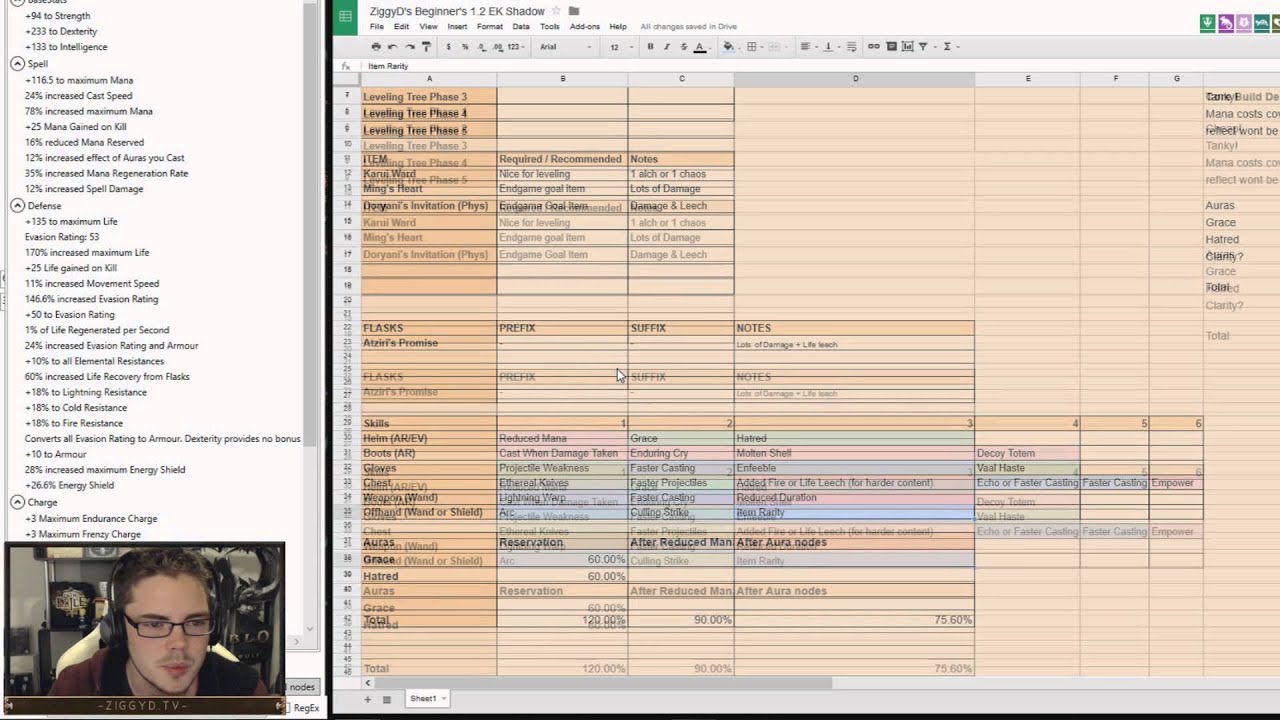Click the Print icon in the toolbar

[376, 47]
